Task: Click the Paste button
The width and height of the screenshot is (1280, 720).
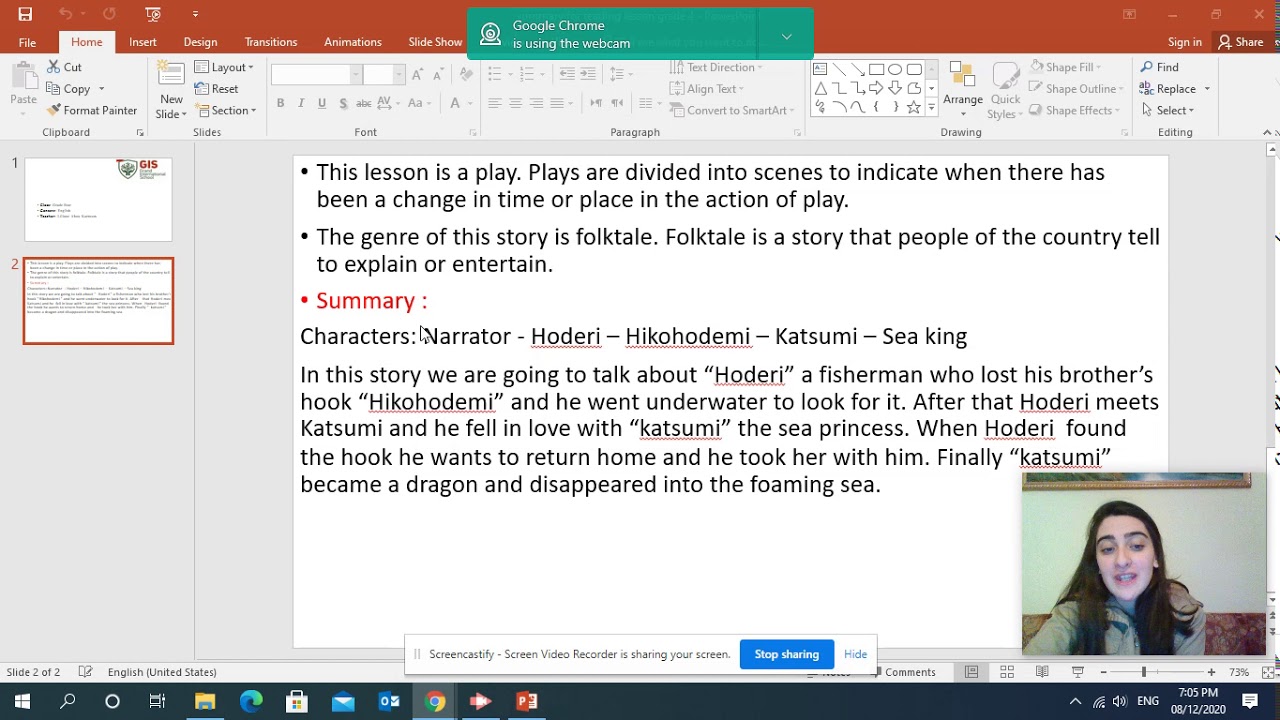Action: (x=23, y=88)
